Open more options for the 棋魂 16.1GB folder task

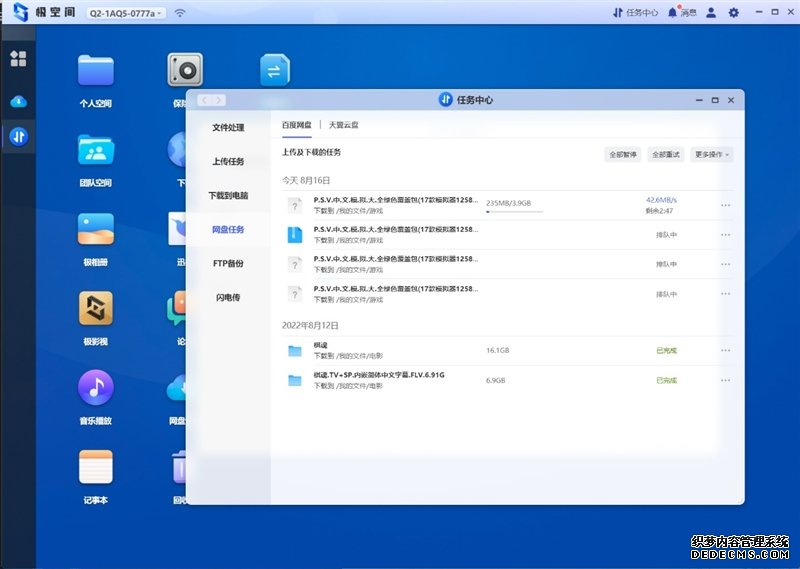pos(726,351)
